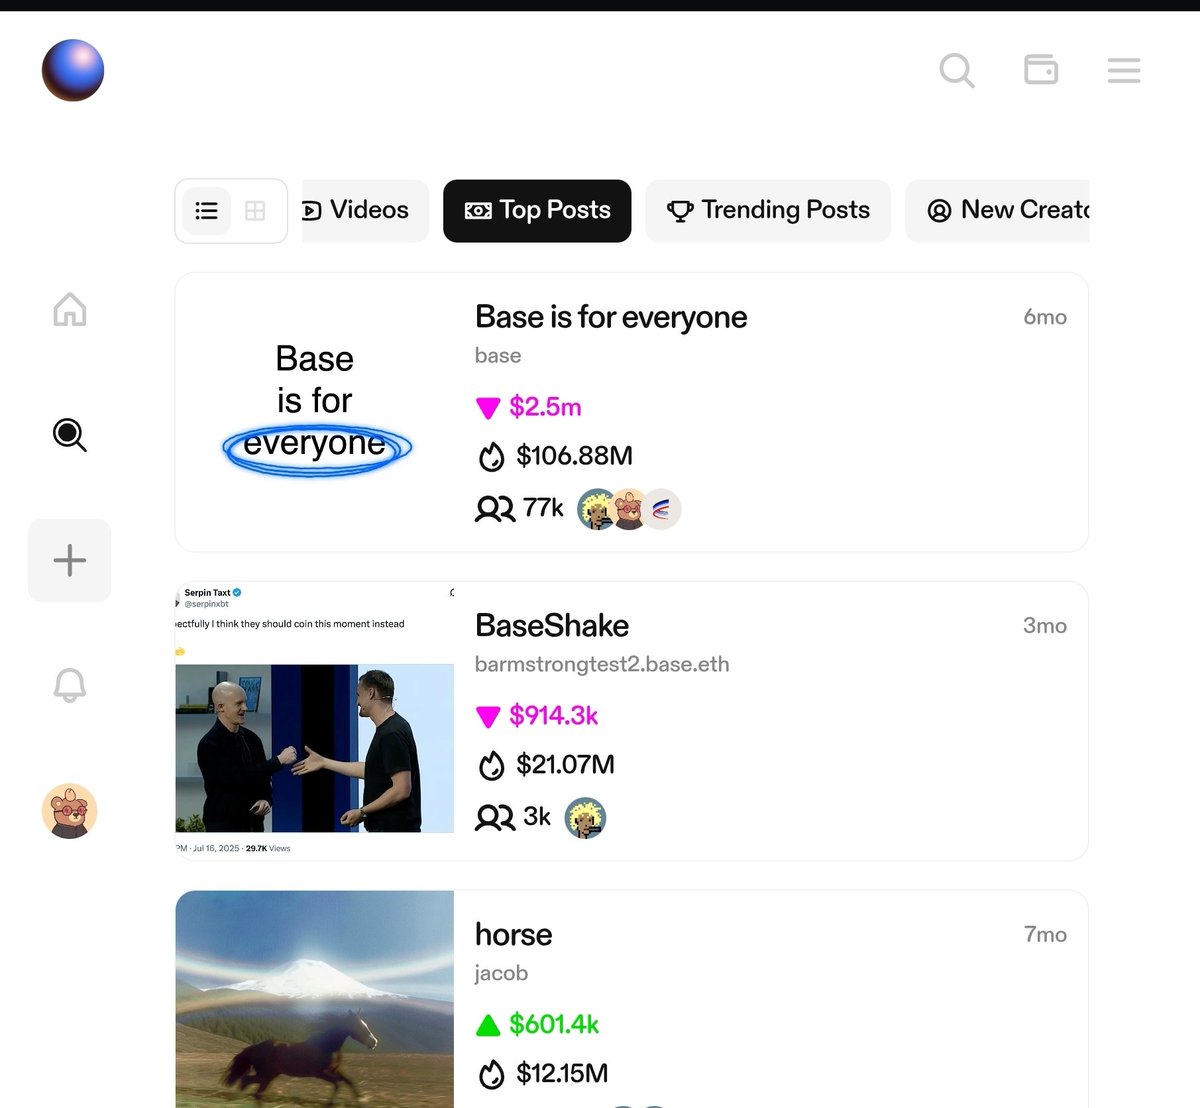Viewport: 1200px width, 1108px height.
Task: Click the flame icon beside $21.07M
Action: point(491,766)
